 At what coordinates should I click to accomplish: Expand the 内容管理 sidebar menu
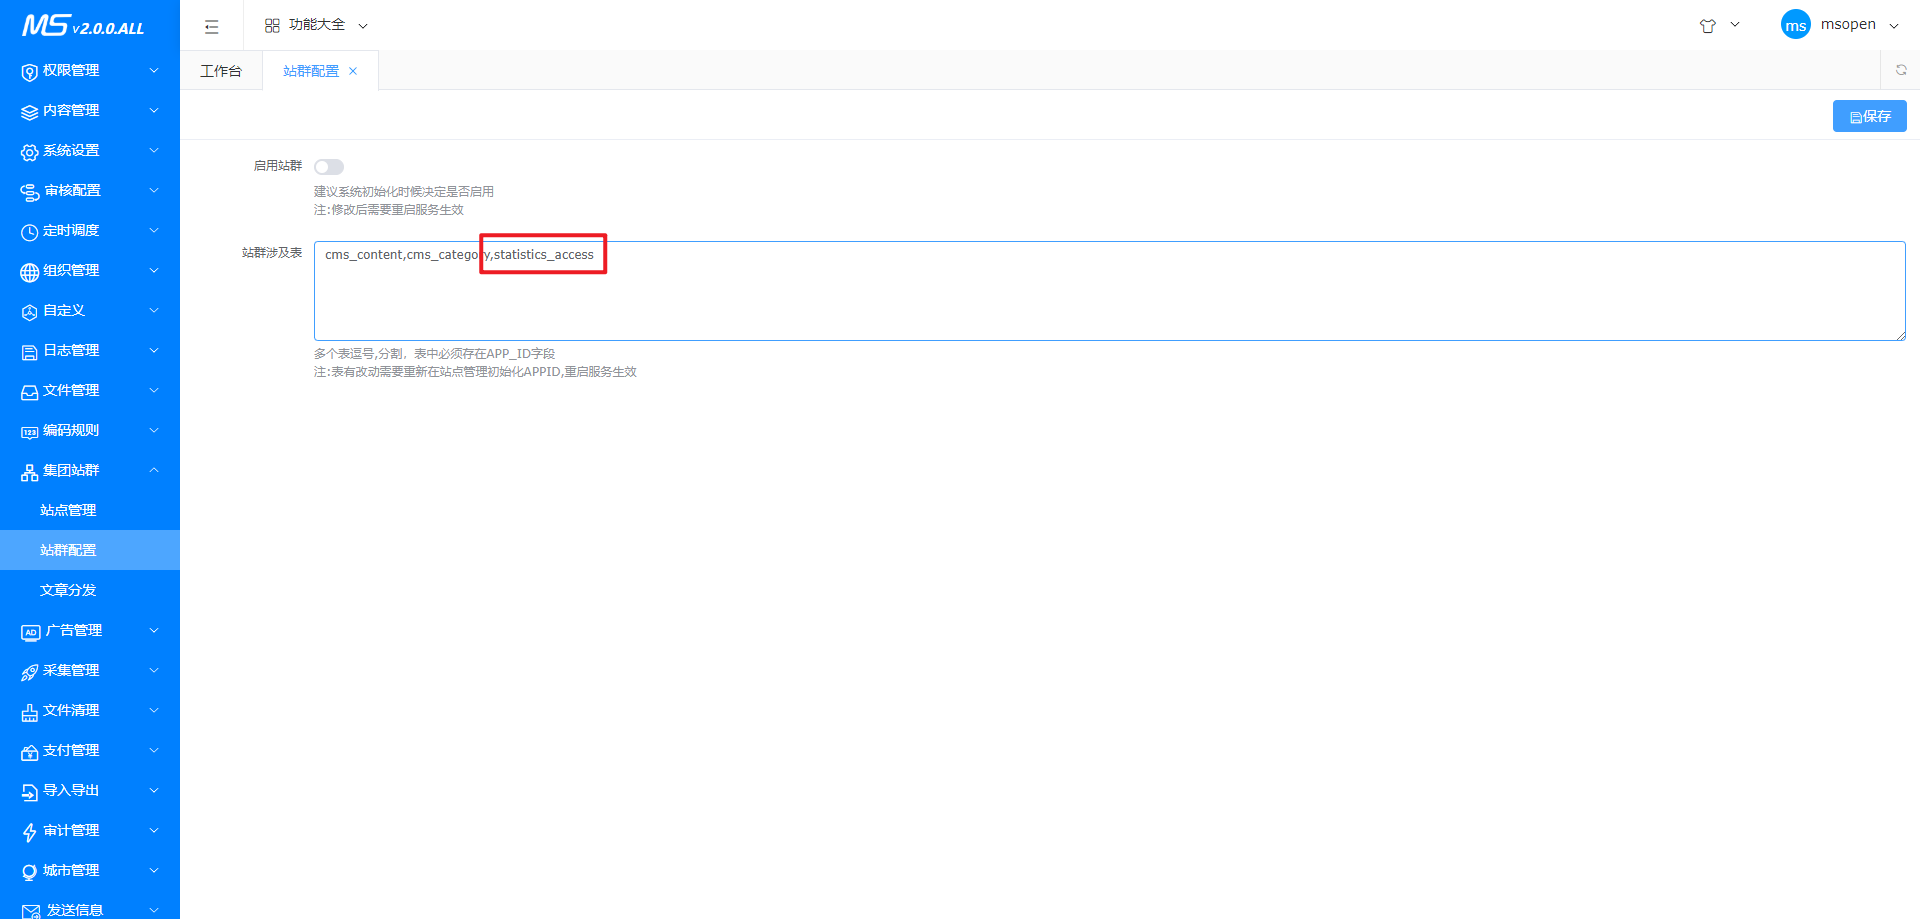pos(90,110)
